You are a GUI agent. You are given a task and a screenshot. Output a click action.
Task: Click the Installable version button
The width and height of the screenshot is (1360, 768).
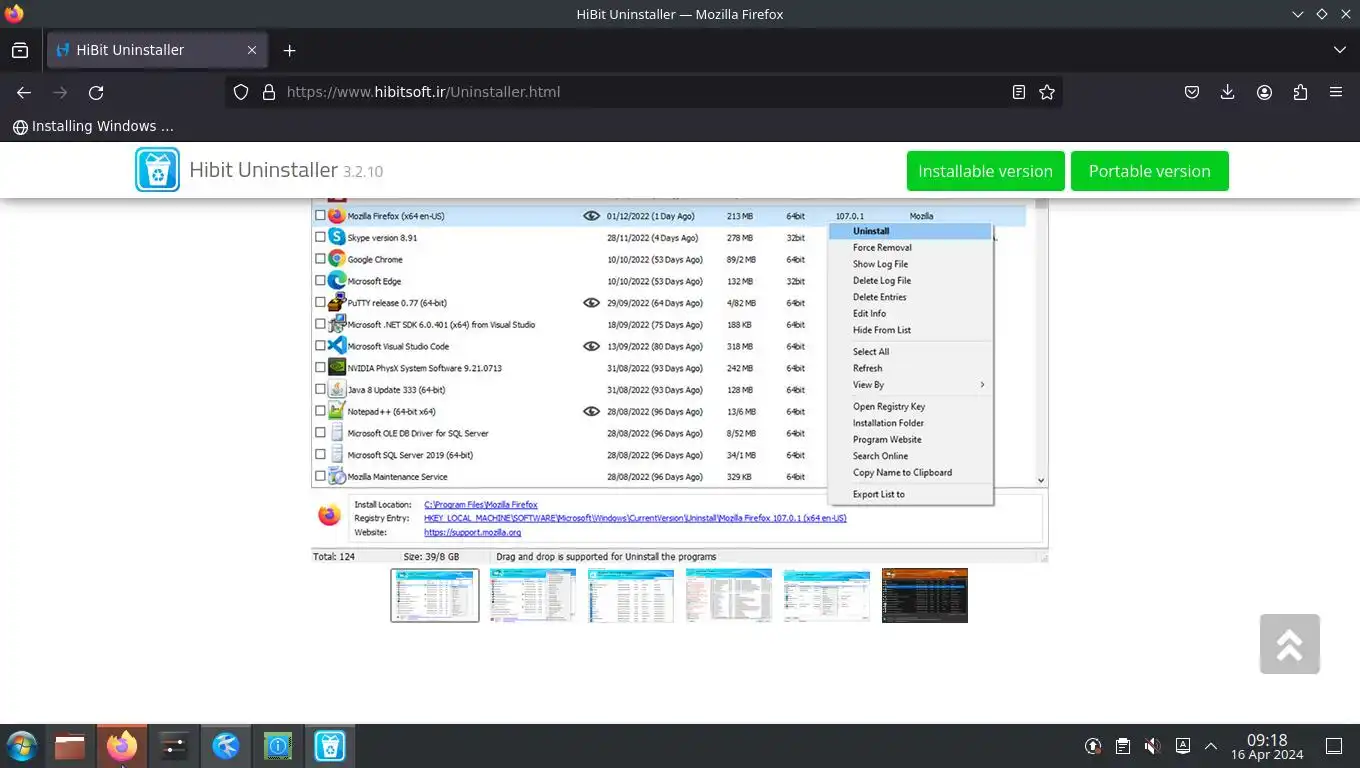(985, 171)
